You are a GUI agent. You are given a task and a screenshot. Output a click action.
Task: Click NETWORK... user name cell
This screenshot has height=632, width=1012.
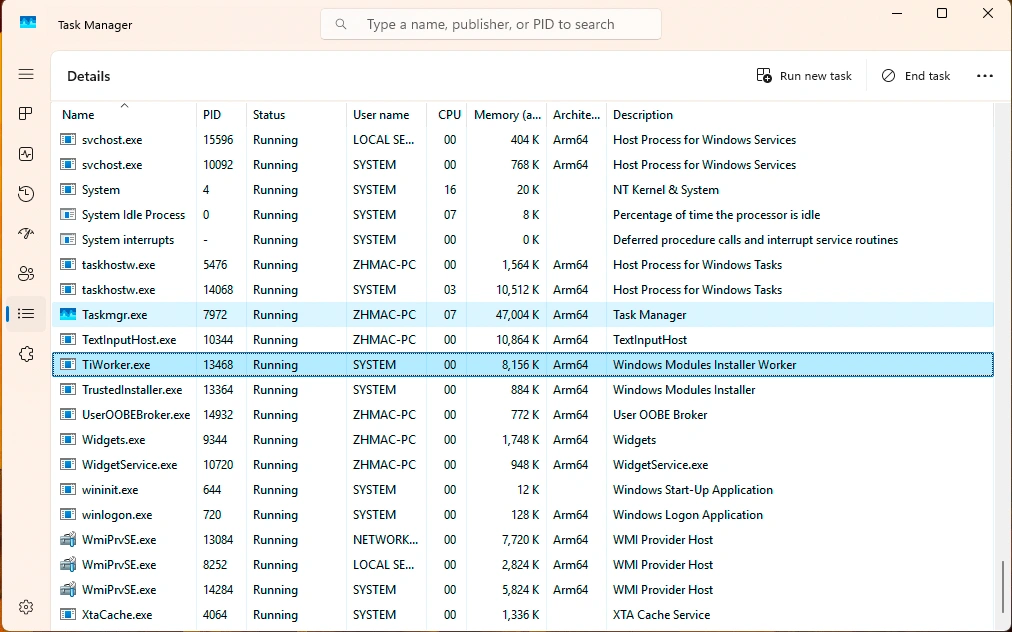tap(385, 540)
